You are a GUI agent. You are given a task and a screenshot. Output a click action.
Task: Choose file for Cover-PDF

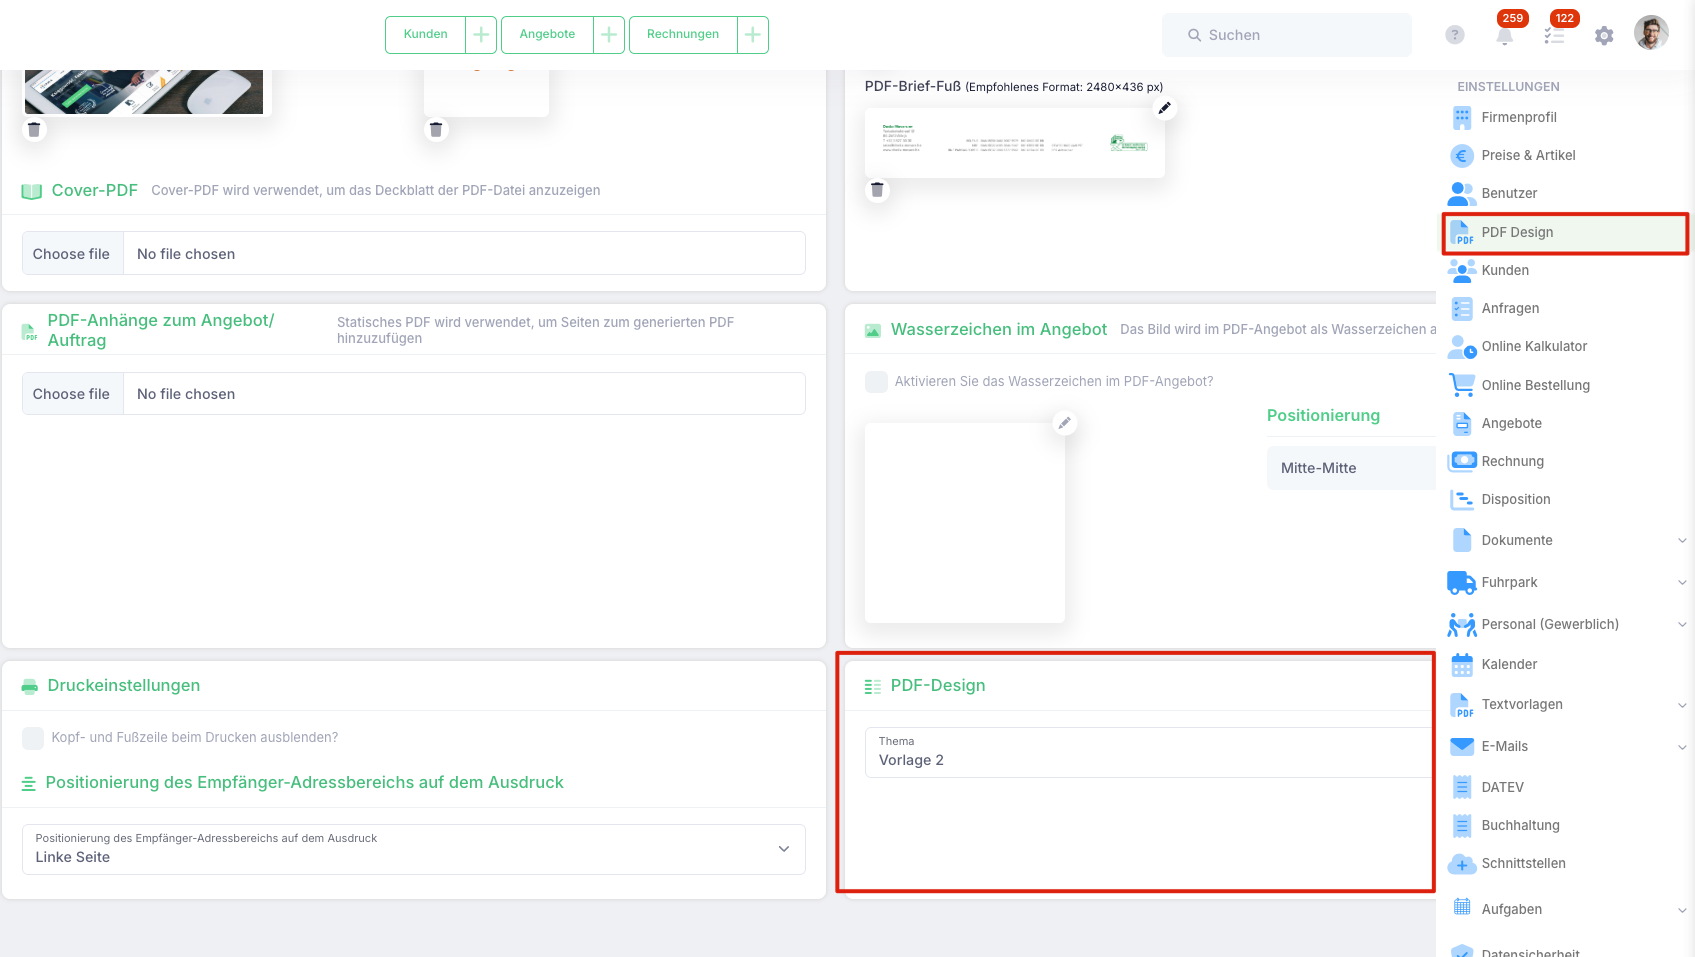[x=72, y=254]
